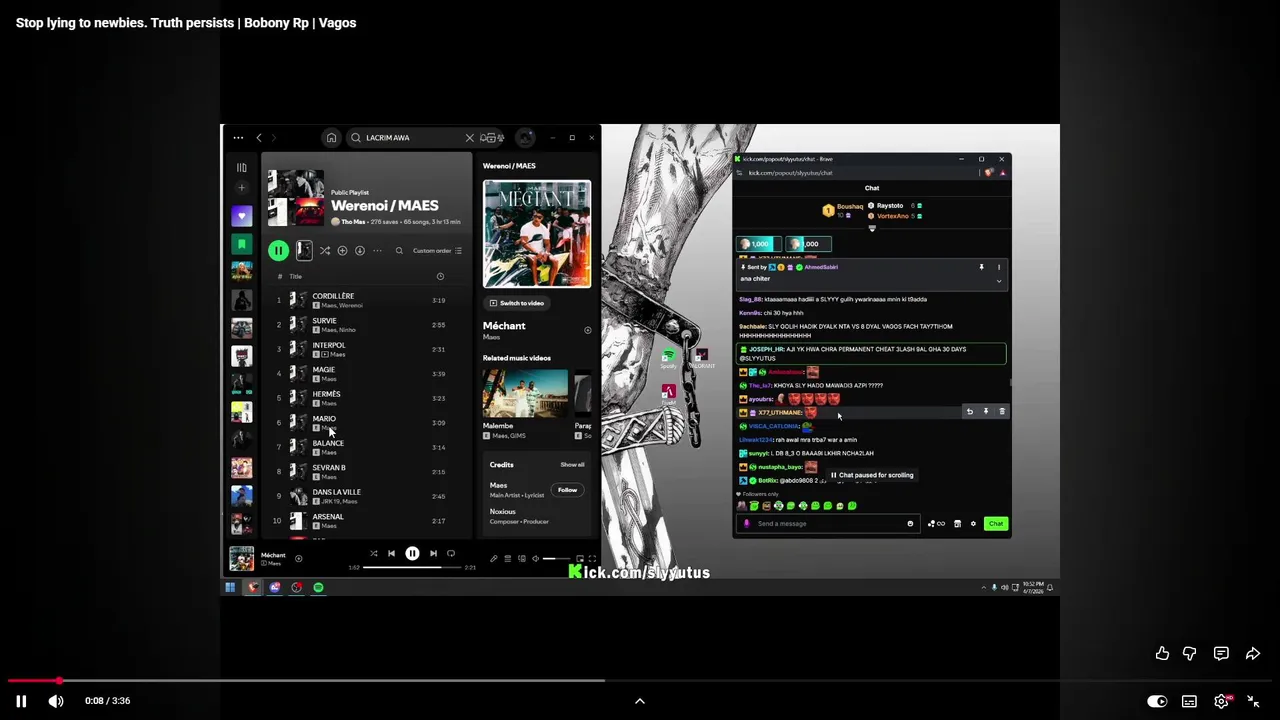1280x720 pixels.
Task: Open the Méchant album cover
Action: click(537, 234)
